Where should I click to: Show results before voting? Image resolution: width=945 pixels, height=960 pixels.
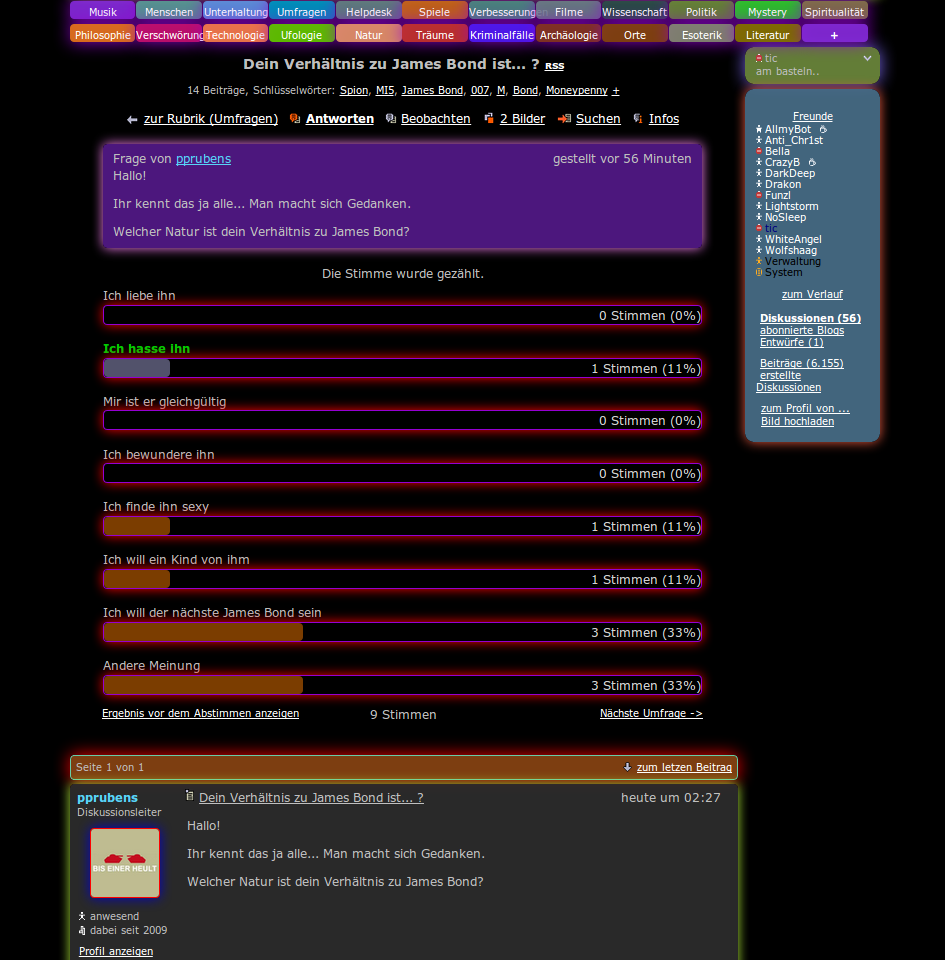[x=200, y=713]
